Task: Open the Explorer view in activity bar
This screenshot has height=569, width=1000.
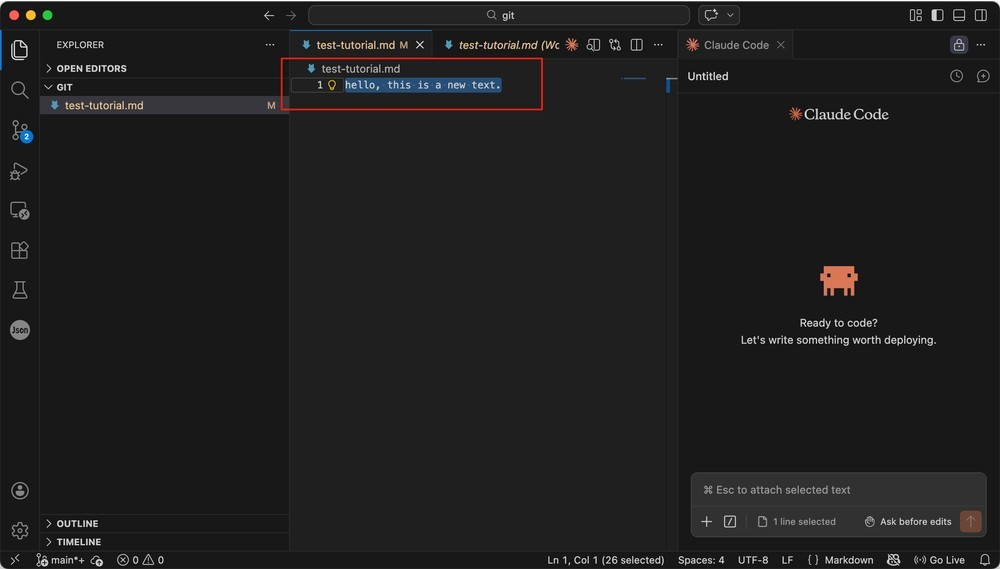Action: (x=20, y=50)
